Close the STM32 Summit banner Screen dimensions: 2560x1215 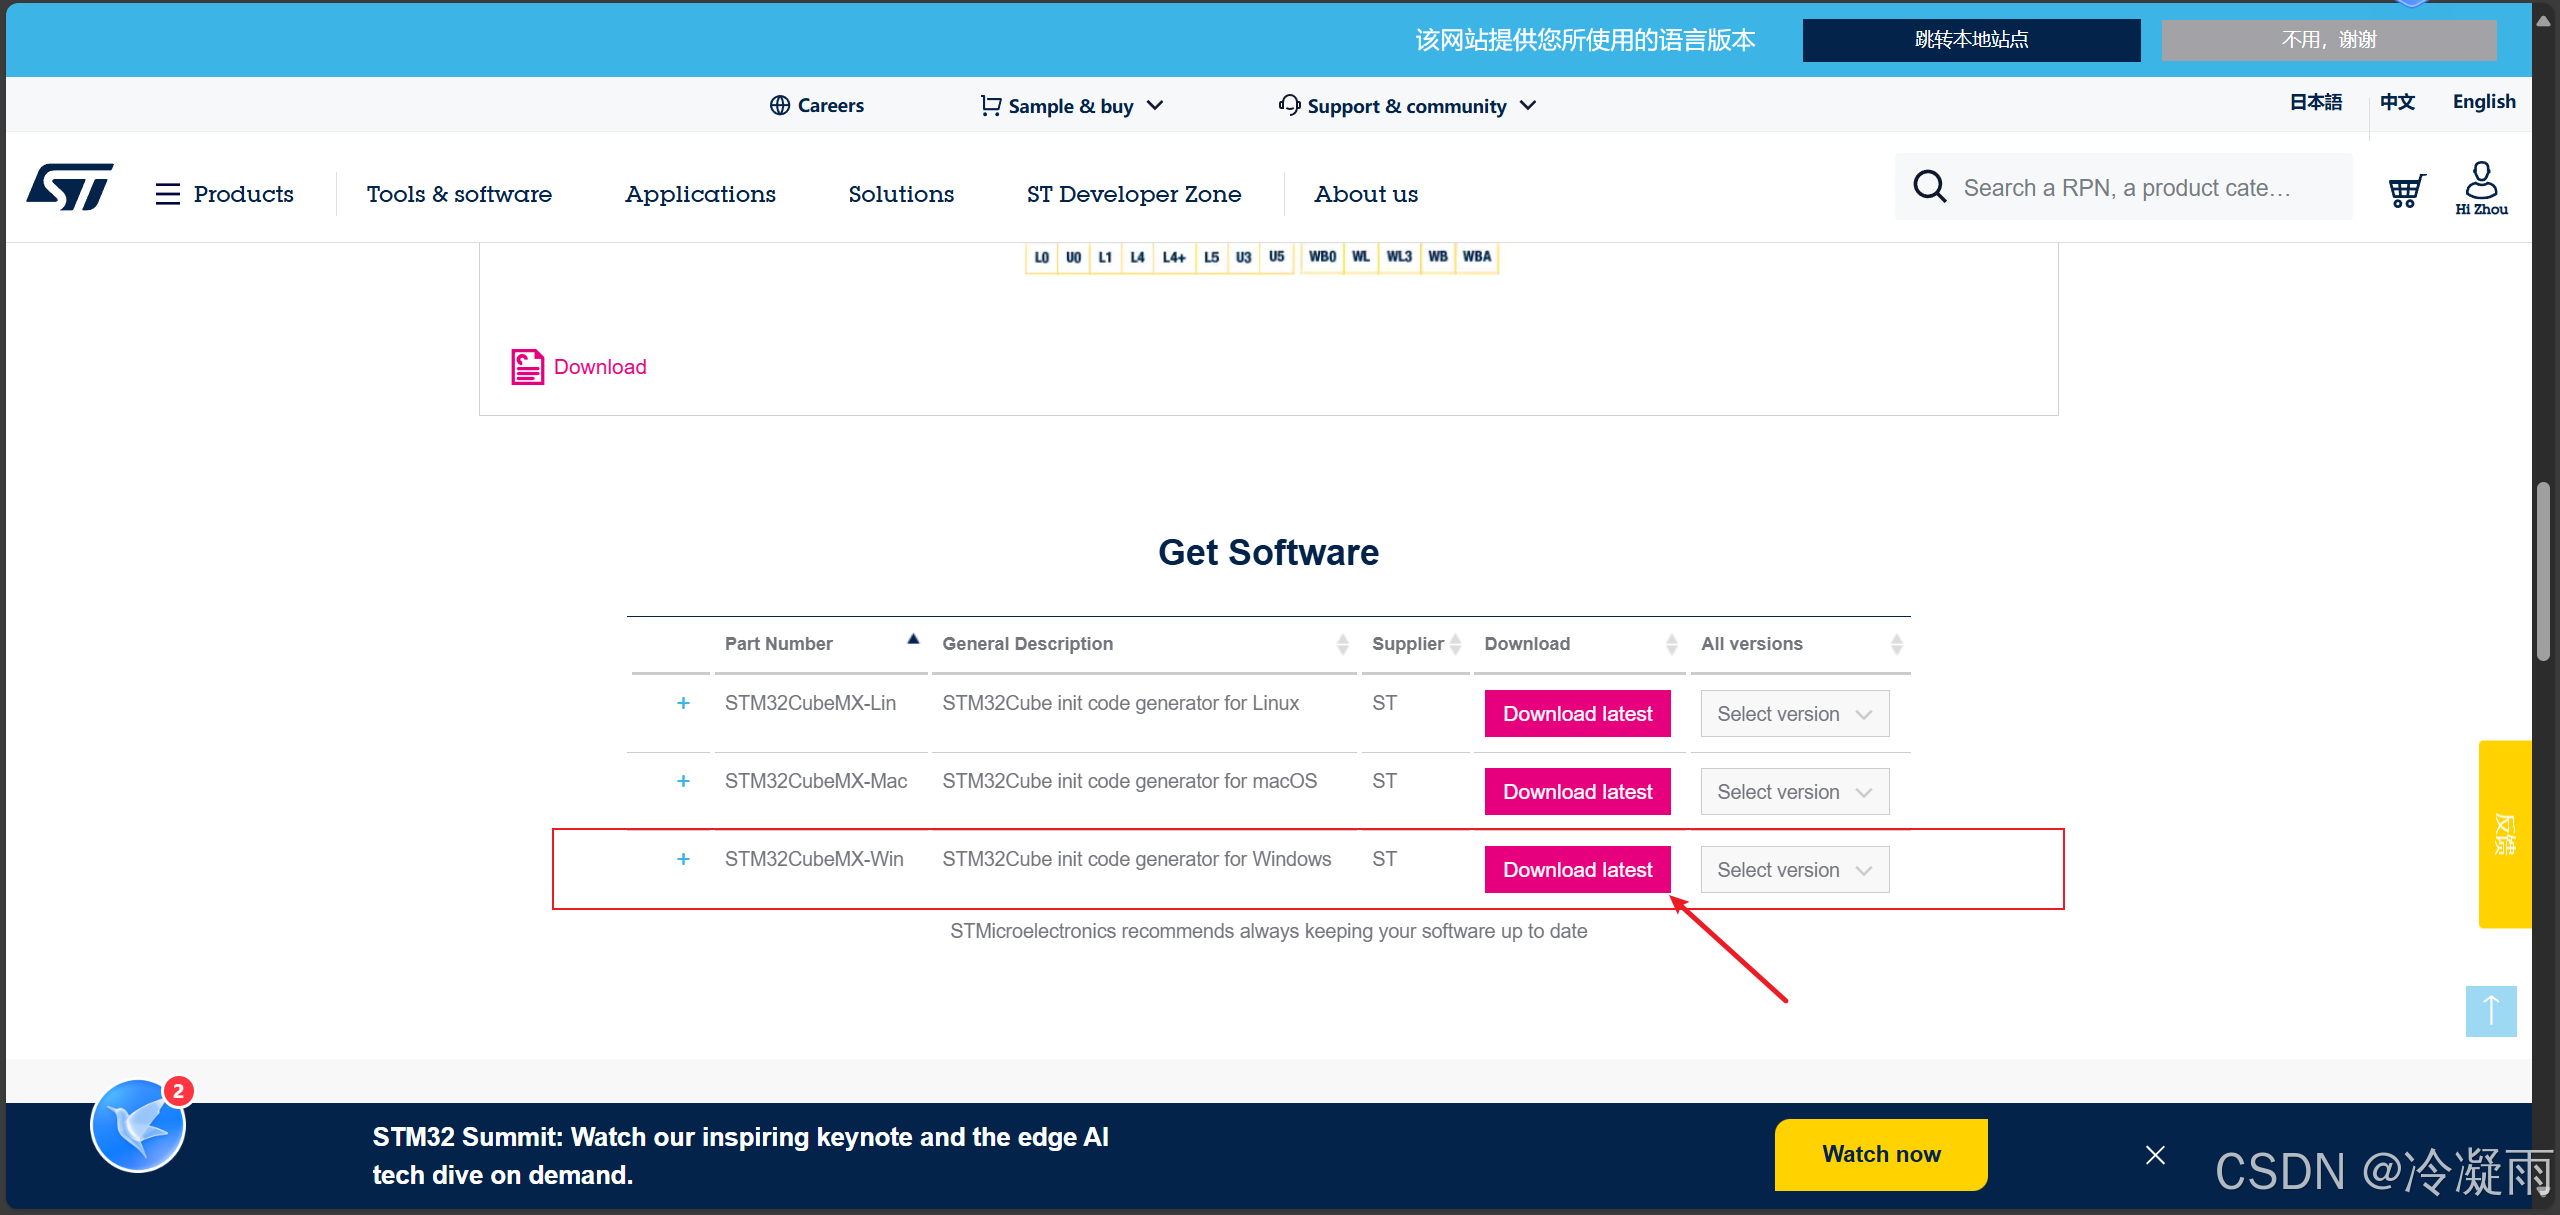(2155, 1155)
